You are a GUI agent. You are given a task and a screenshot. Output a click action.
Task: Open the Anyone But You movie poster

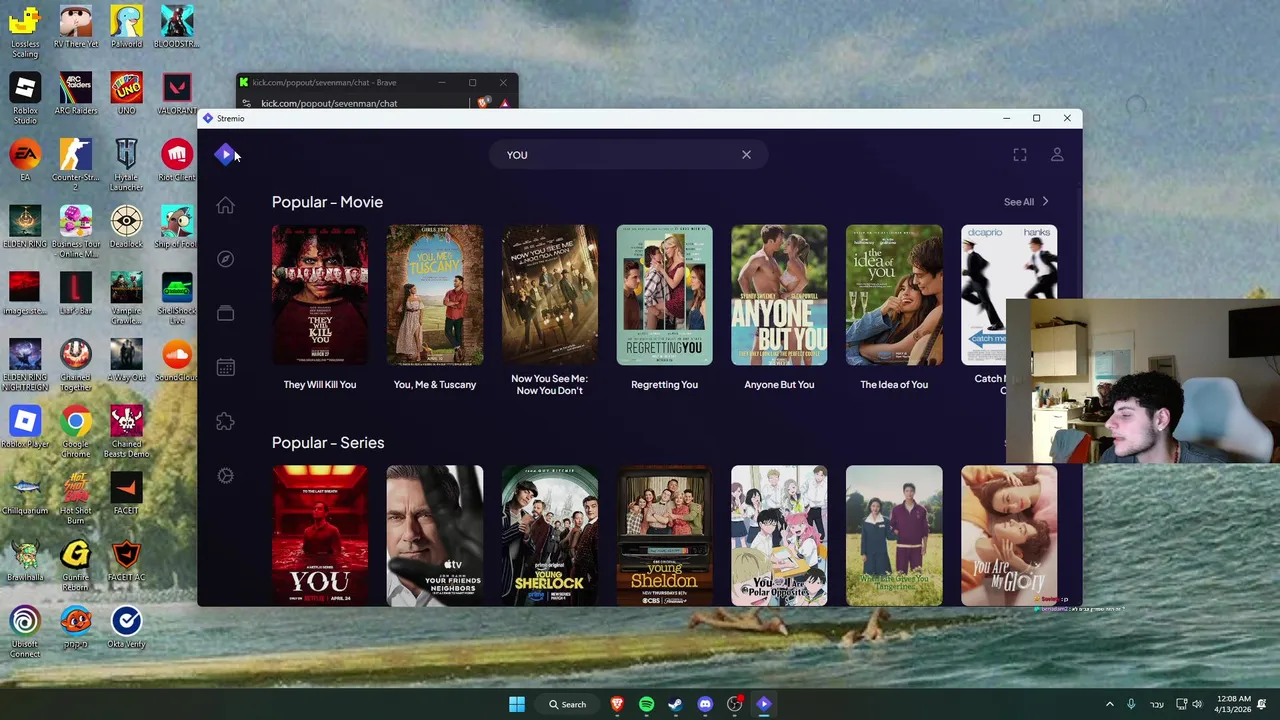779,295
